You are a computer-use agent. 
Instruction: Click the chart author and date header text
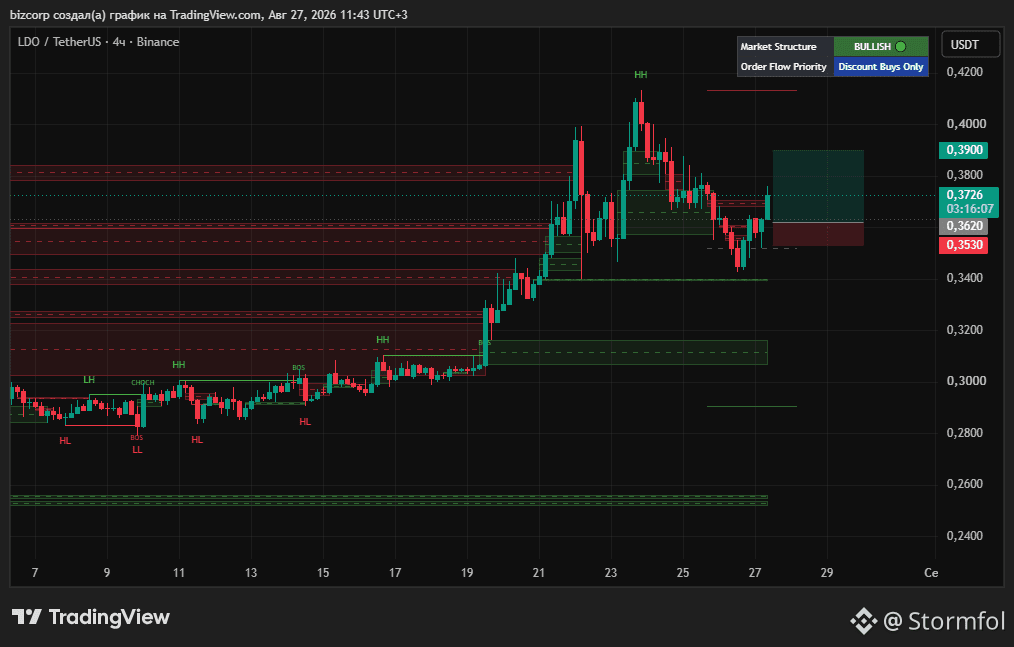coord(208,14)
